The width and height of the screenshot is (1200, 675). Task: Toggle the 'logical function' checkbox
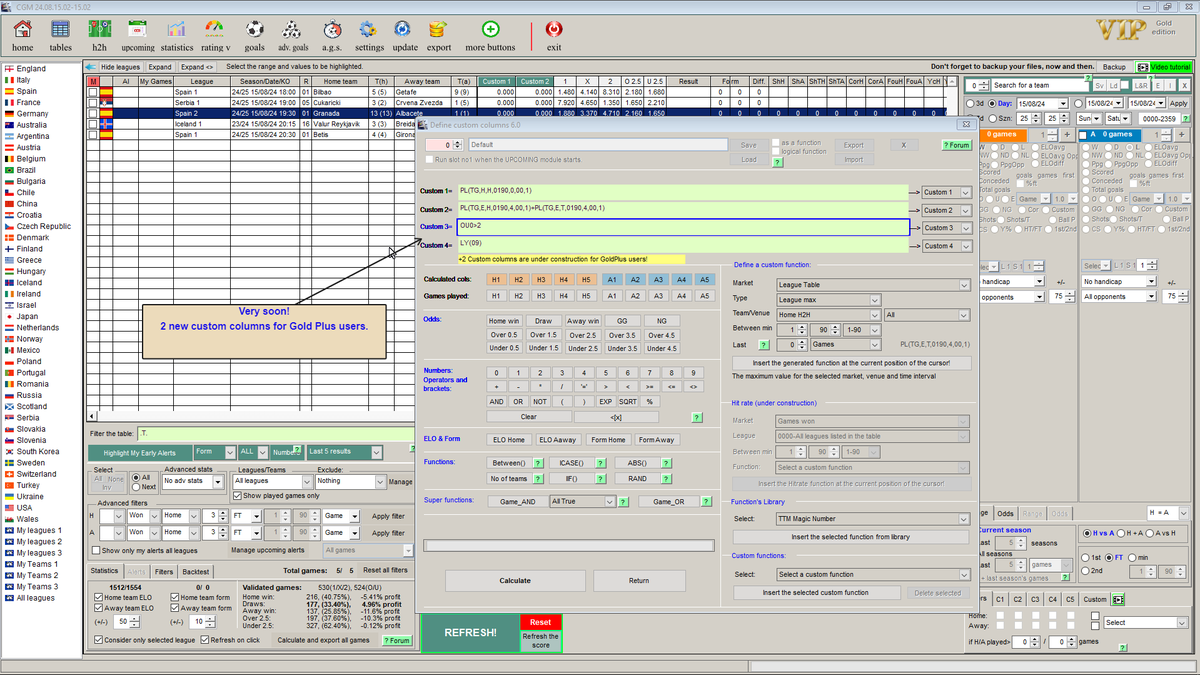pos(776,151)
